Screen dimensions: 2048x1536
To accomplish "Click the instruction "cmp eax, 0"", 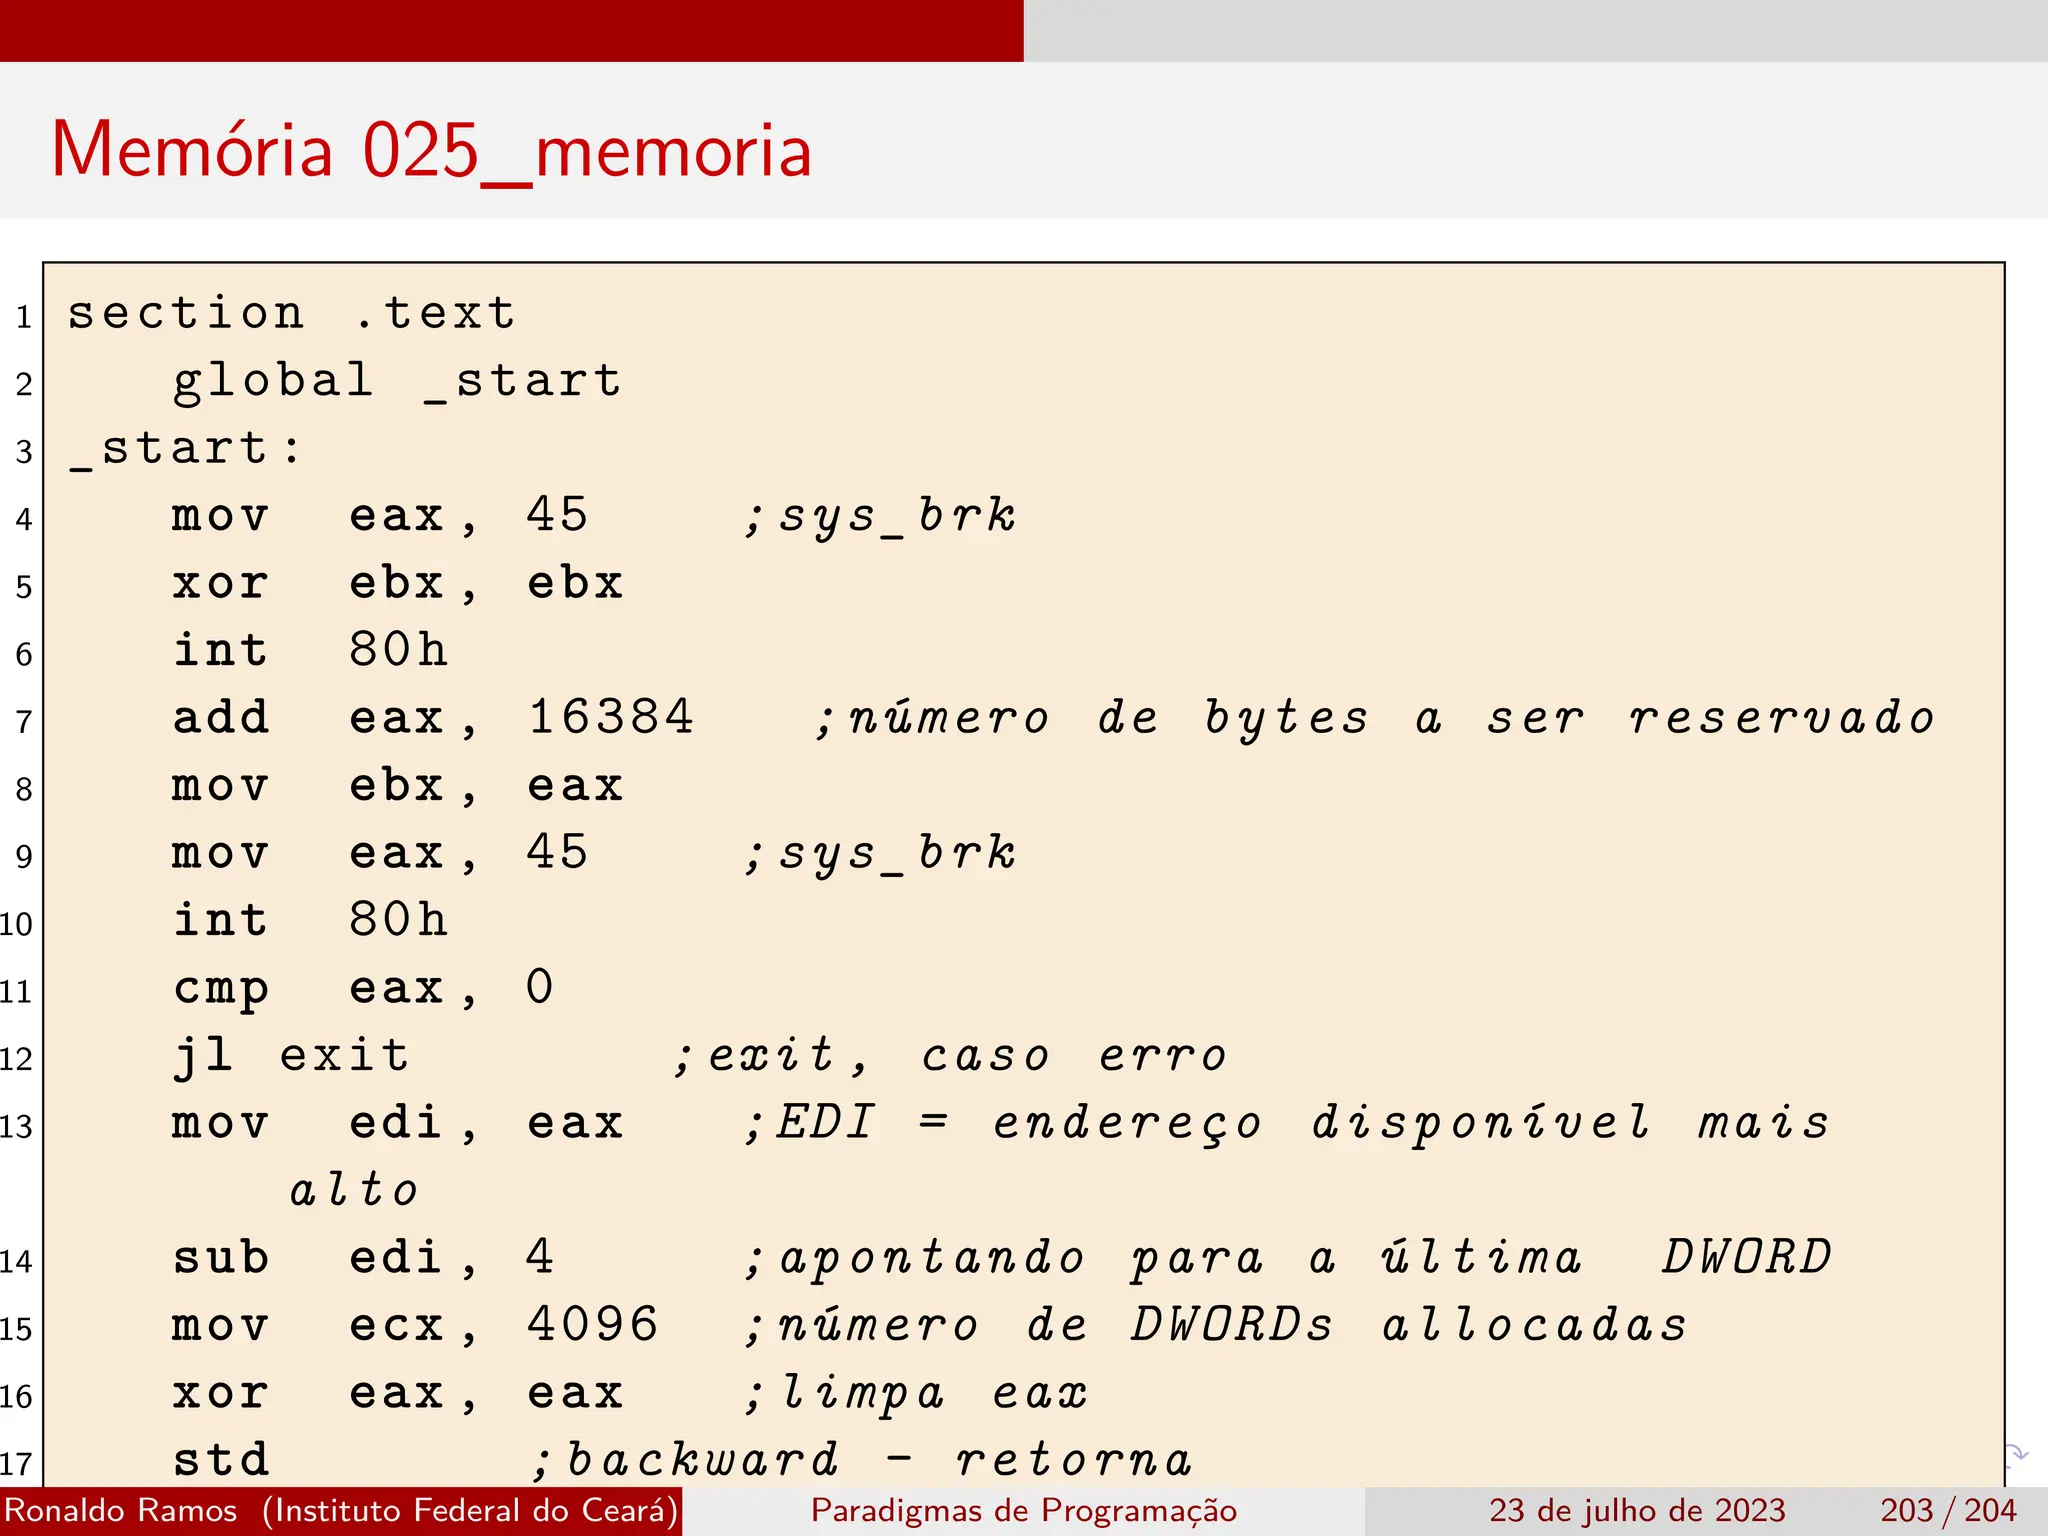I will click(x=363, y=988).
